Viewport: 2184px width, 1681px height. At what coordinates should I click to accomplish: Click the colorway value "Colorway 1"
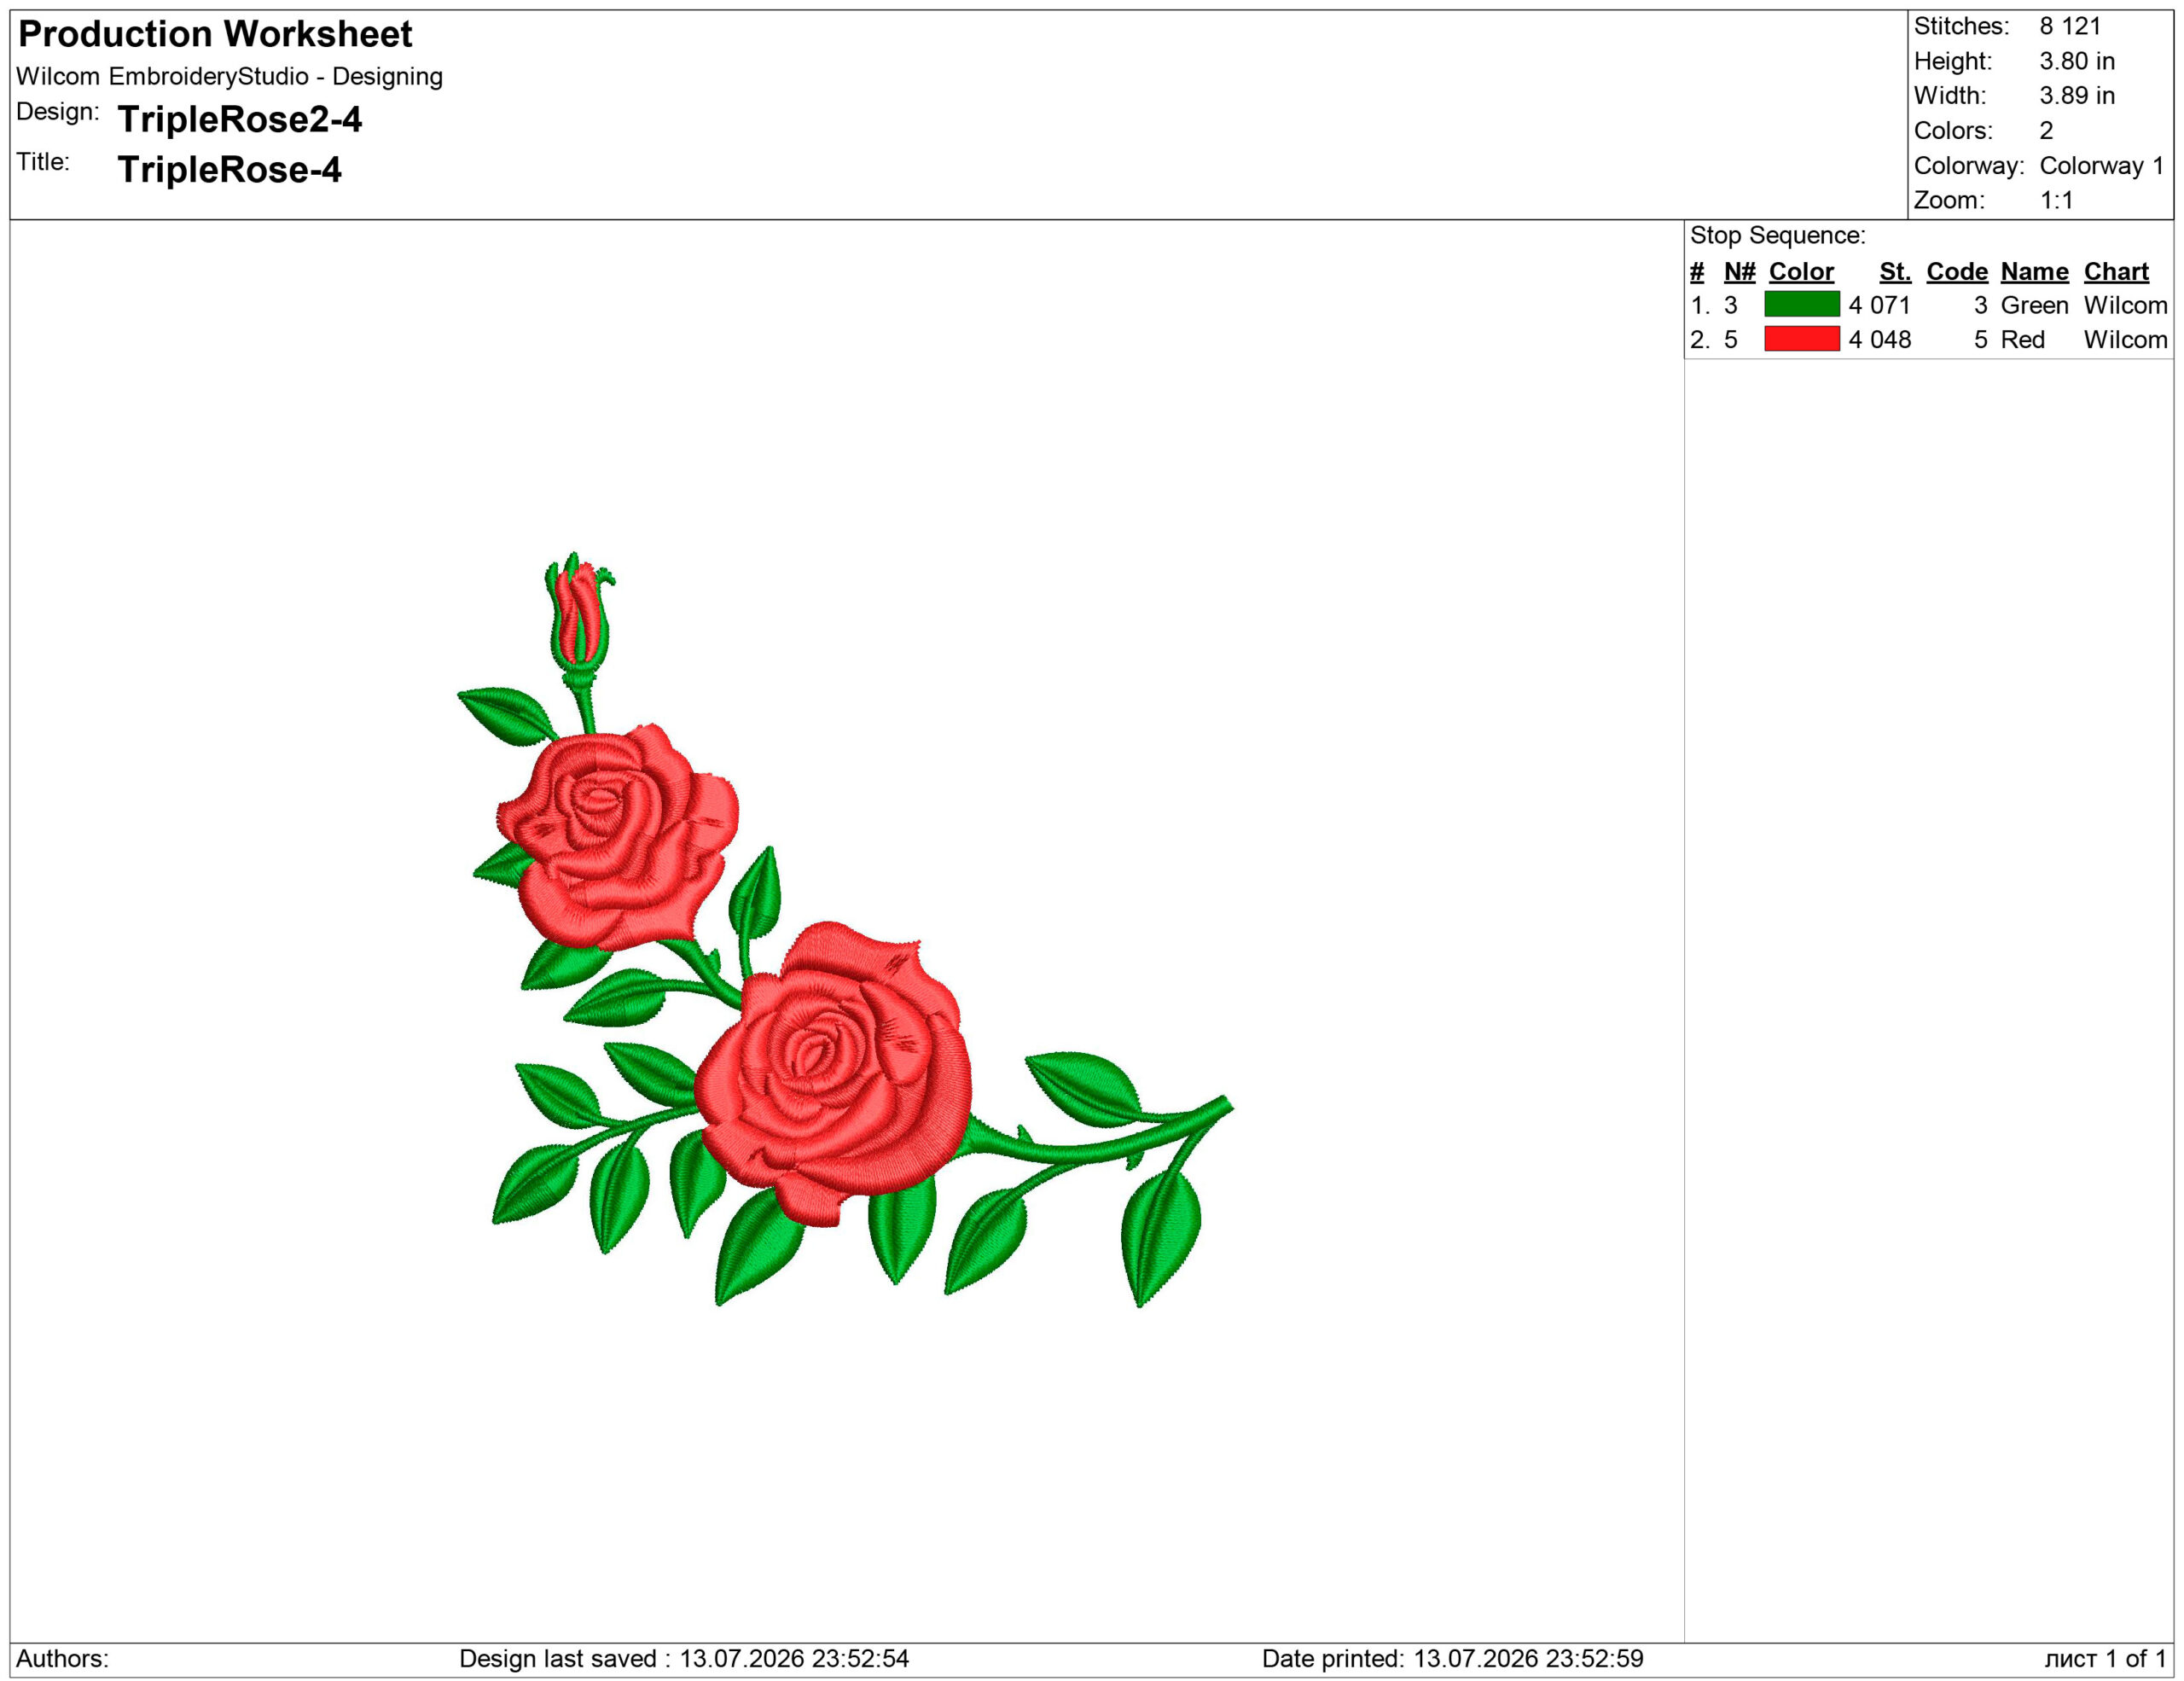[x=2102, y=165]
